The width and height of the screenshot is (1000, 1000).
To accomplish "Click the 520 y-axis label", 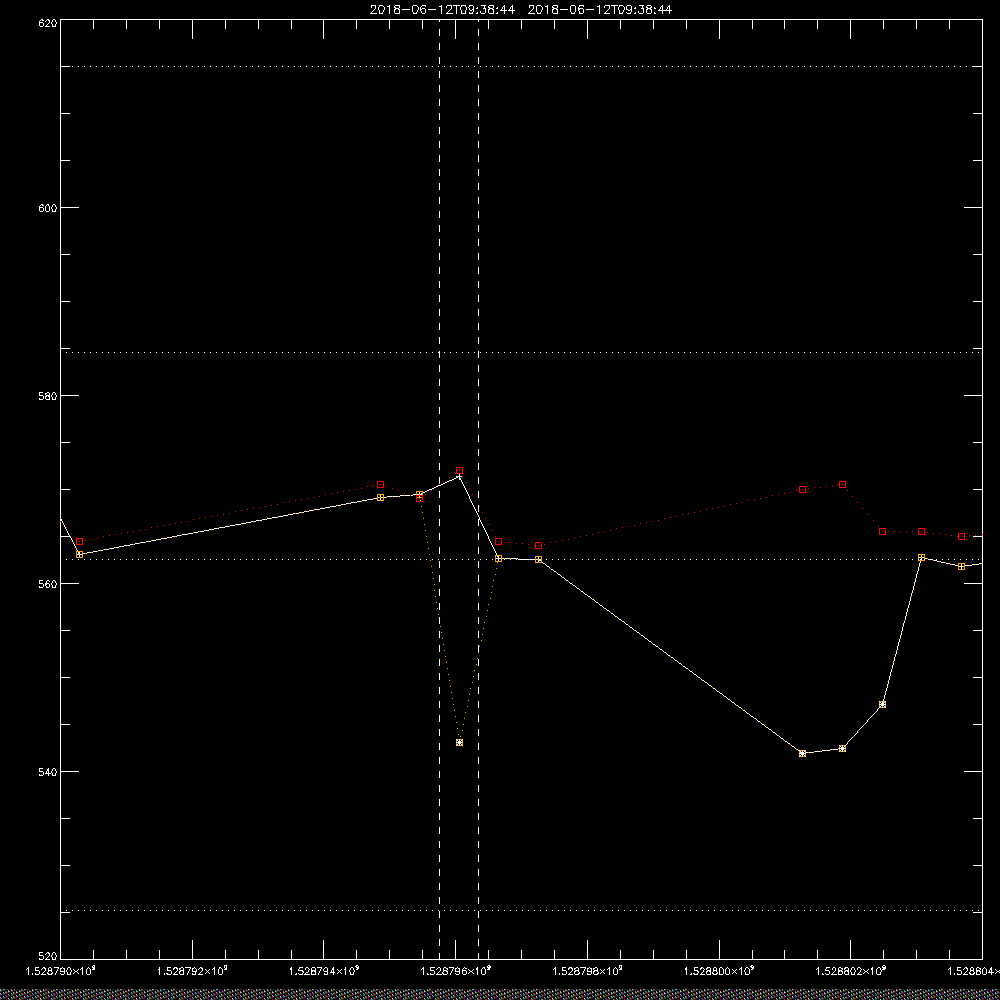I will (48, 957).
